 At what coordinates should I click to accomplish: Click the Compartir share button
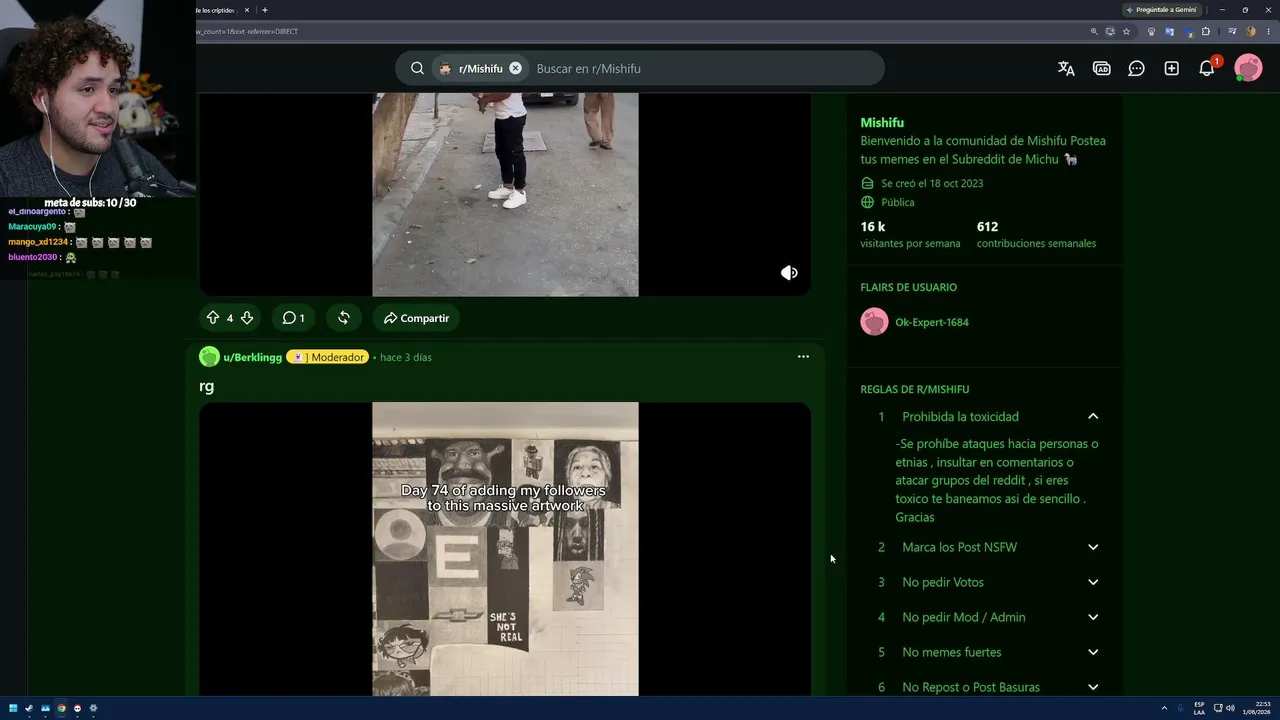coord(416,318)
